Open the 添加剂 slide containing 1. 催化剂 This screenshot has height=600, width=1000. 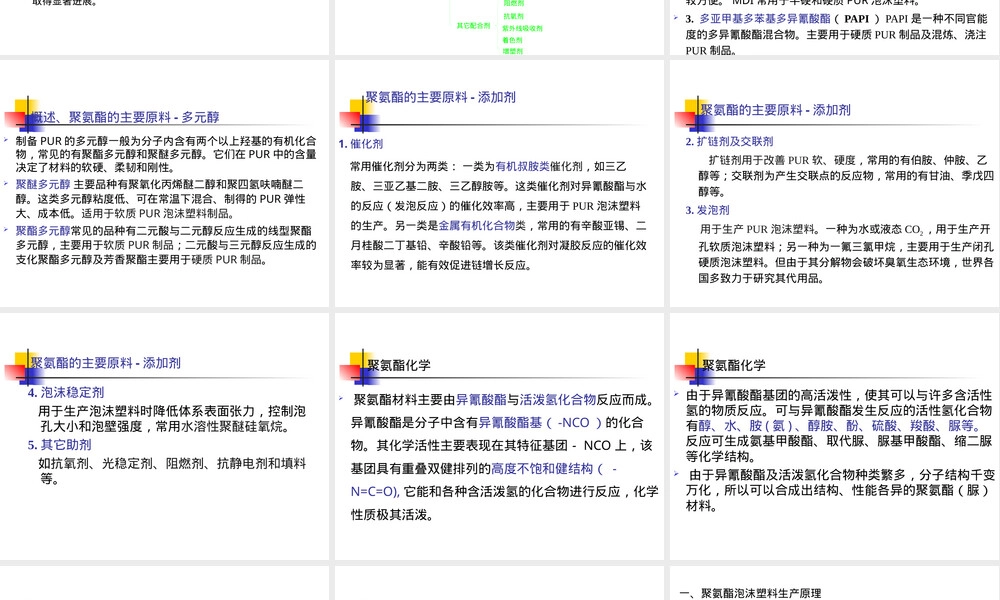click(x=499, y=184)
